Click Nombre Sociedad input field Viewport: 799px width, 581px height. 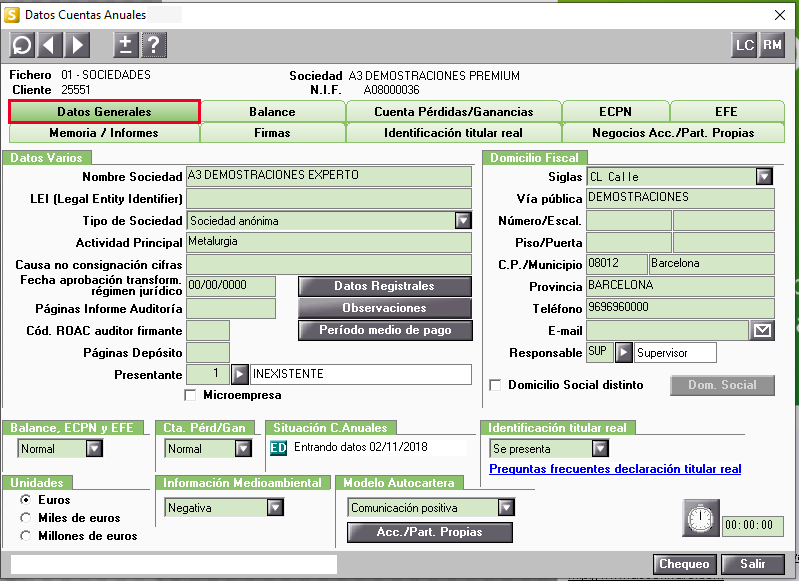(x=329, y=176)
